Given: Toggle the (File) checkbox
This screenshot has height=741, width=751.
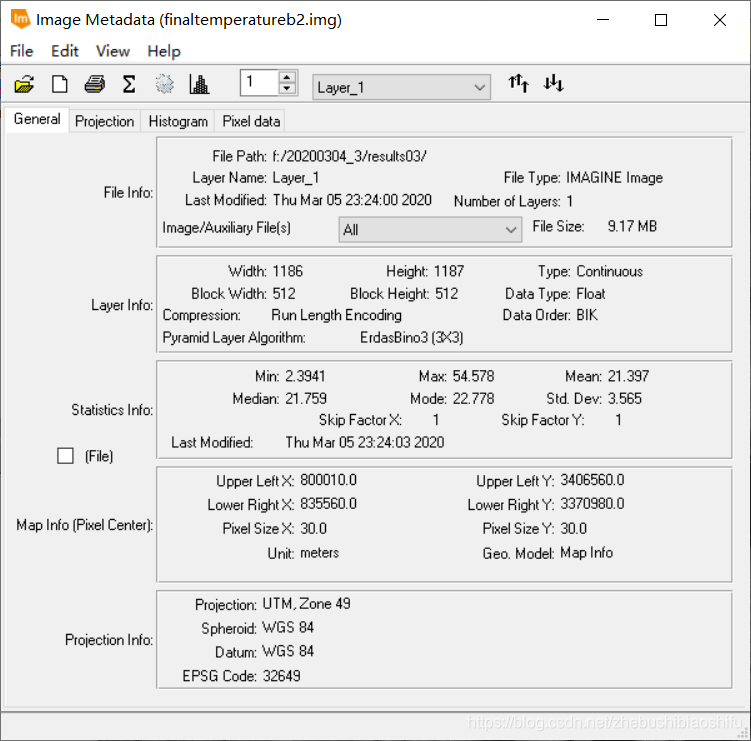Looking at the screenshot, I should pyautogui.click(x=65, y=456).
